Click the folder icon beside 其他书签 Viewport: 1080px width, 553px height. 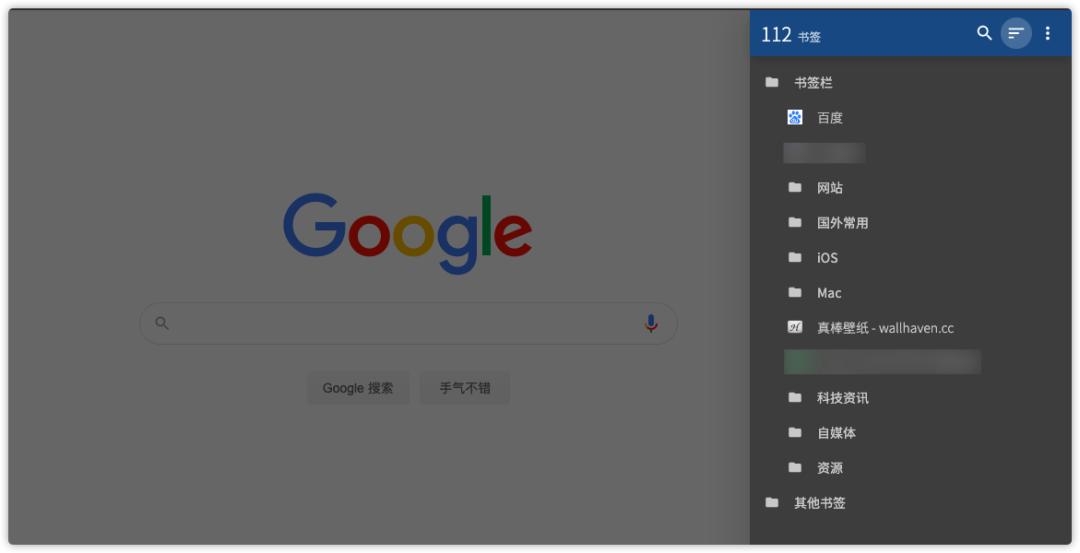(772, 503)
